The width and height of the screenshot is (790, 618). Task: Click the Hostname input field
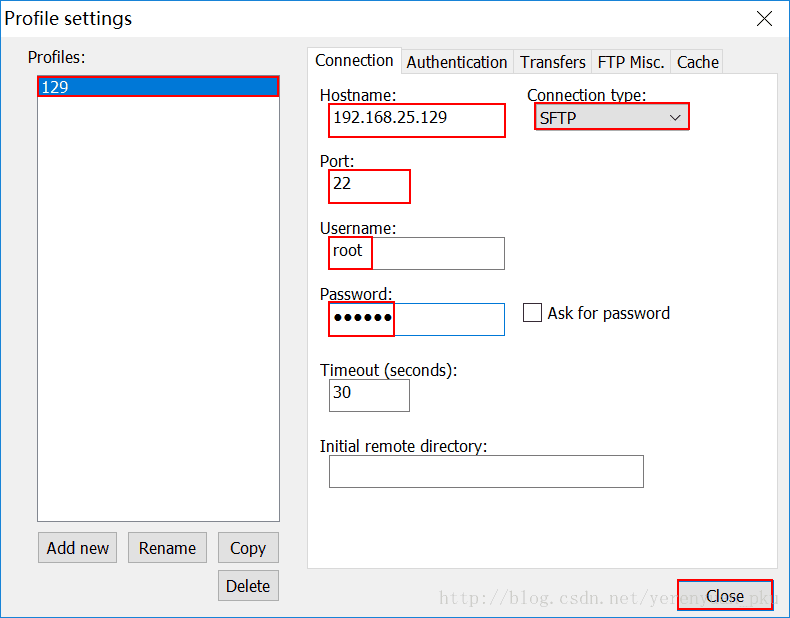pos(417,118)
